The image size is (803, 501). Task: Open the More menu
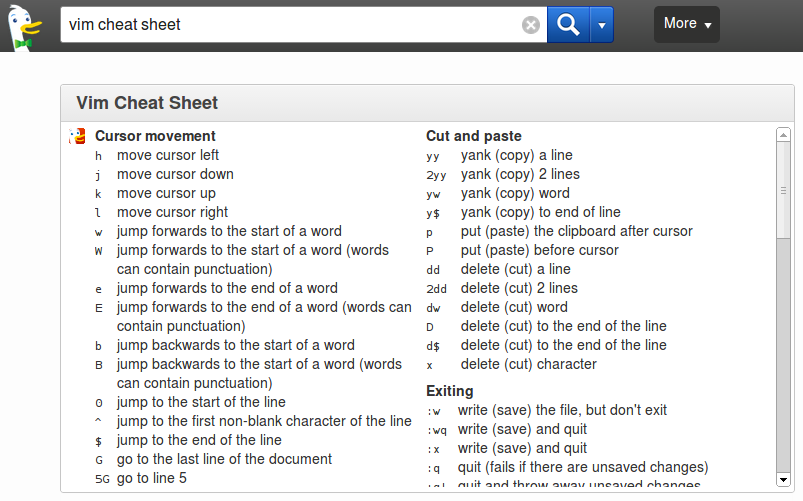coord(687,24)
